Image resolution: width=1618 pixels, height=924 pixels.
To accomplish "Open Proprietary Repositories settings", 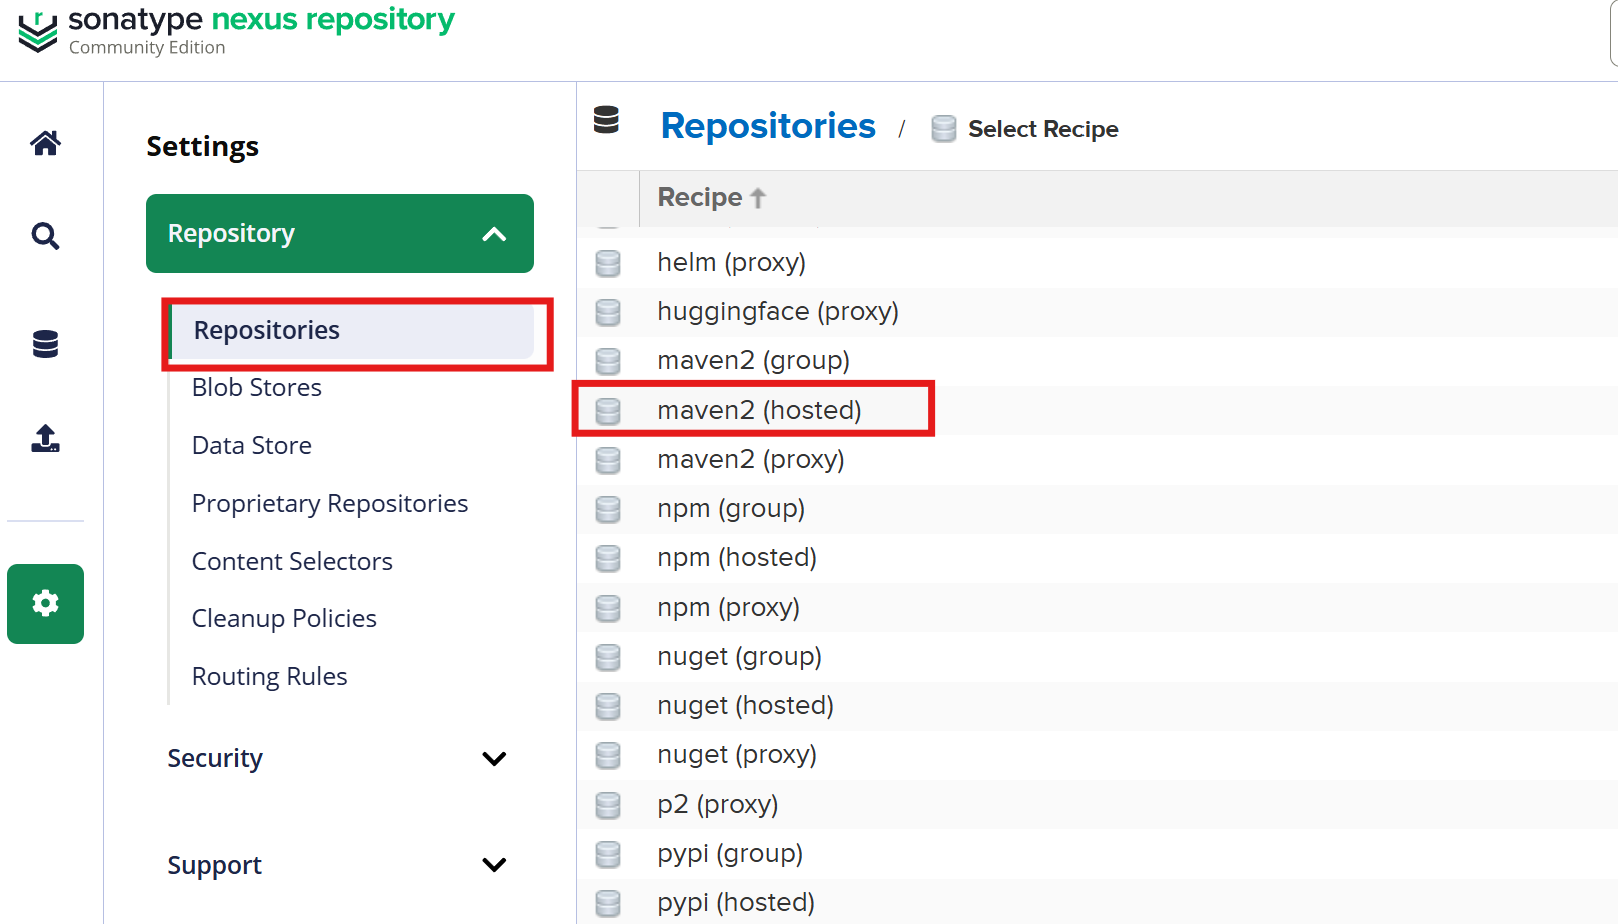I will (x=330, y=503).
